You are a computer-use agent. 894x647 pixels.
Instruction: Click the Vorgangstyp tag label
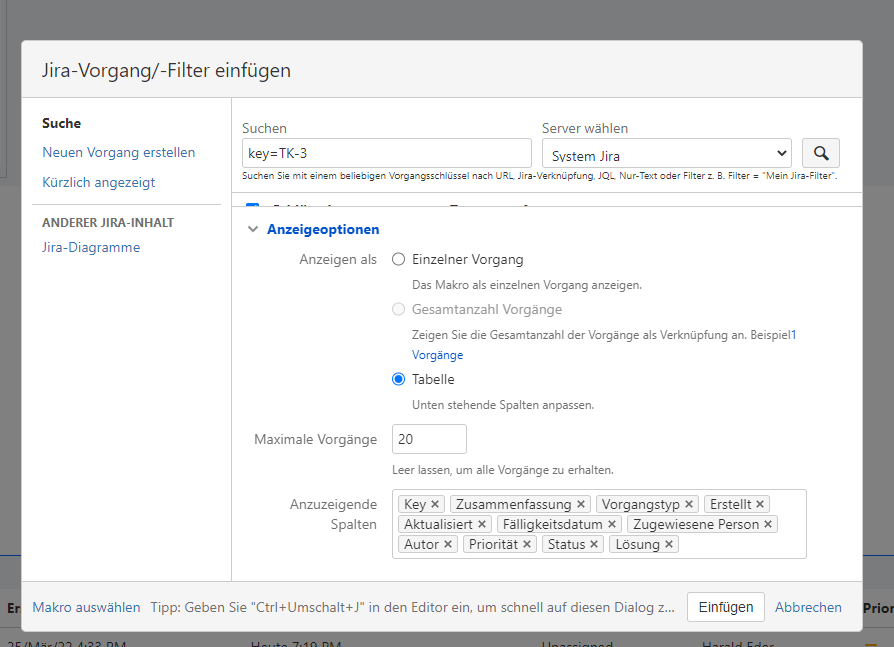click(x=640, y=504)
